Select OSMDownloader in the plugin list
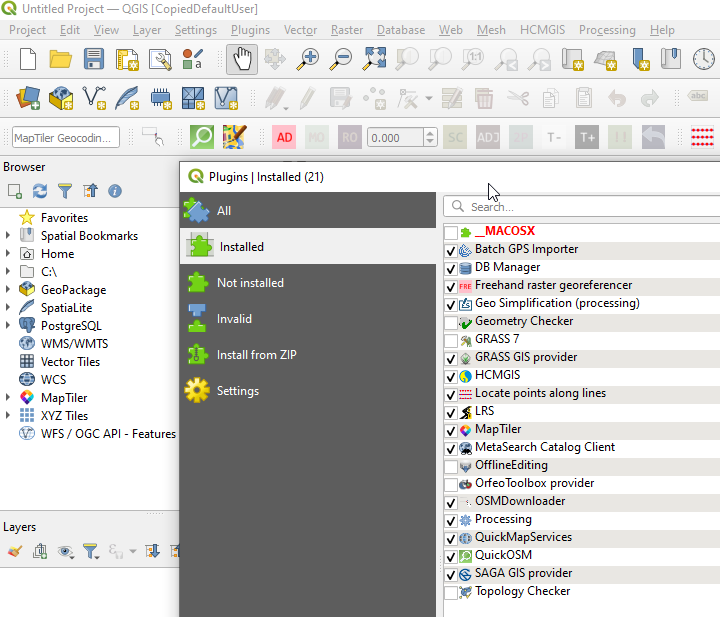Viewport: 720px width, 617px height. (520, 501)
